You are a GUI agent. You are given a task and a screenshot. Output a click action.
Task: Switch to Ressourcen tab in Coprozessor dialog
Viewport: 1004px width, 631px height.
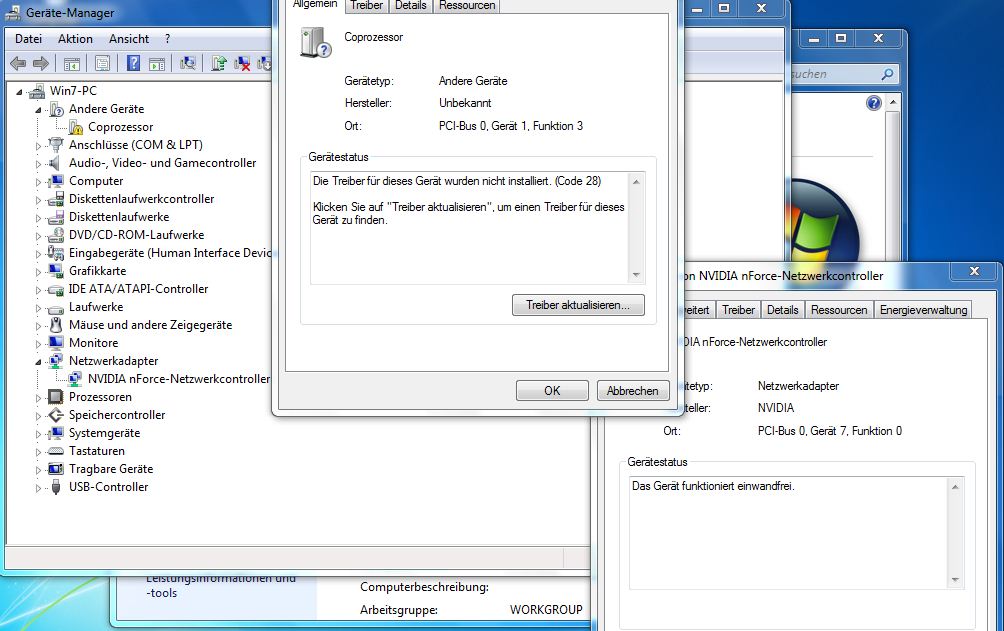pyautogui.click(x=467, y=6)
